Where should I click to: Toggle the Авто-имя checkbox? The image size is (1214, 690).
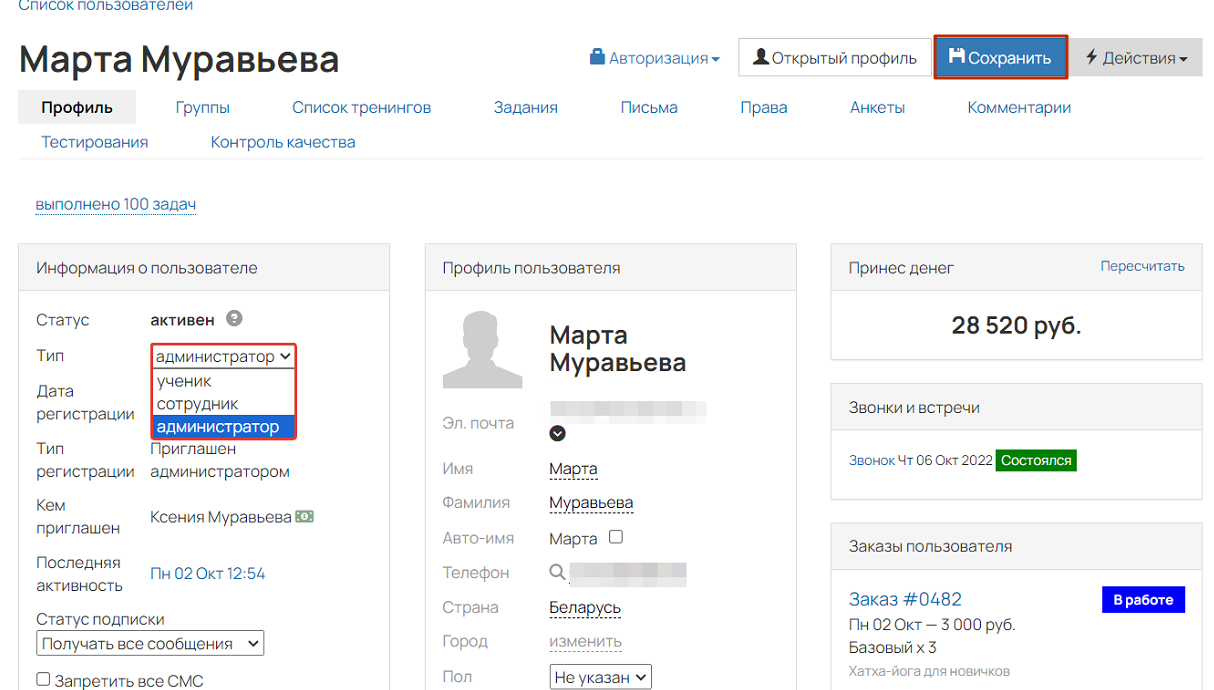(x=616, y=537)
